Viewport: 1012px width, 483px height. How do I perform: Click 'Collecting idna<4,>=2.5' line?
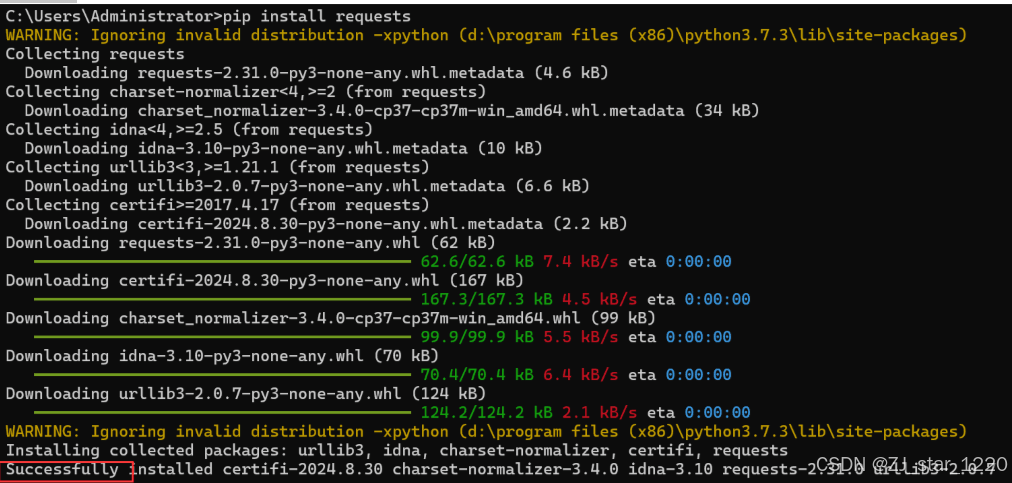coord(189,129)
